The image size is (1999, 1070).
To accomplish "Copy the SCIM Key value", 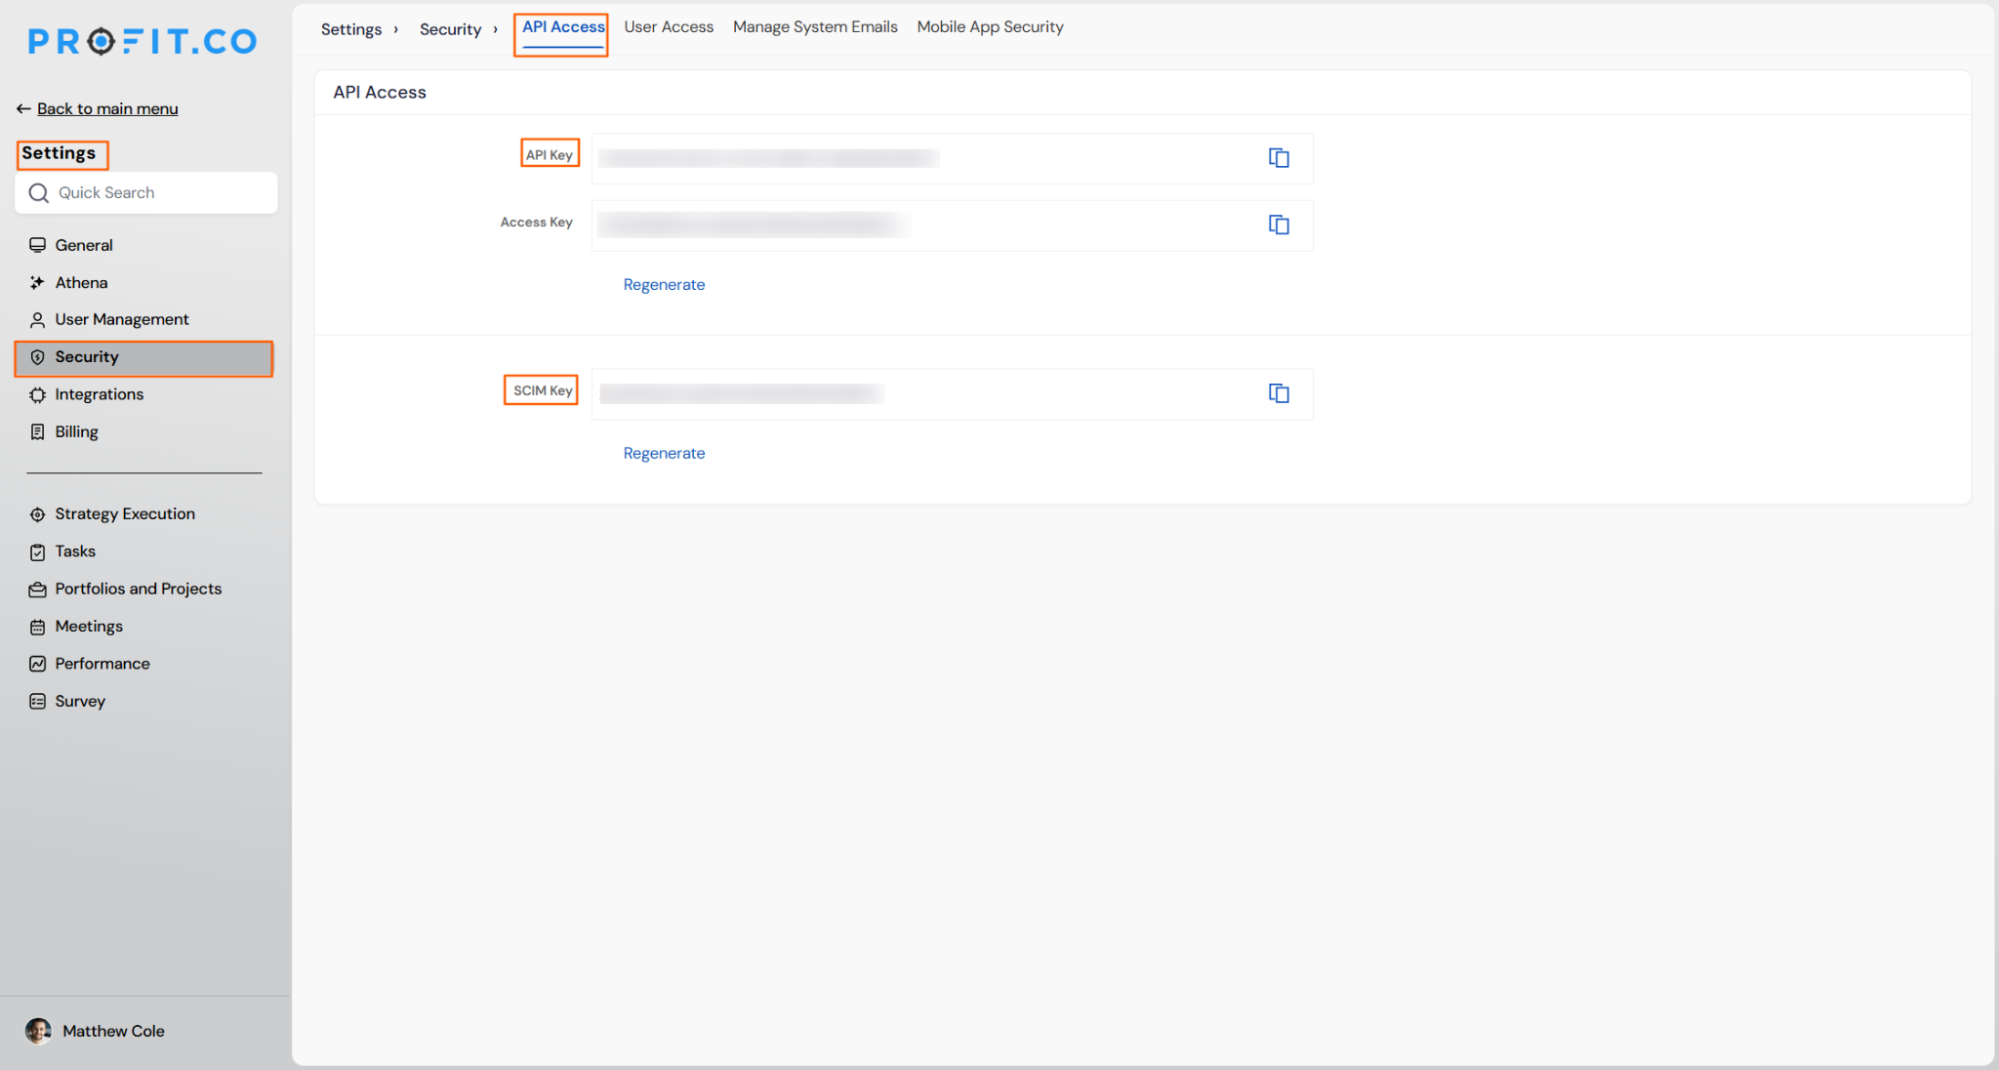I will pyautogui.click(x=1278, y=393).
